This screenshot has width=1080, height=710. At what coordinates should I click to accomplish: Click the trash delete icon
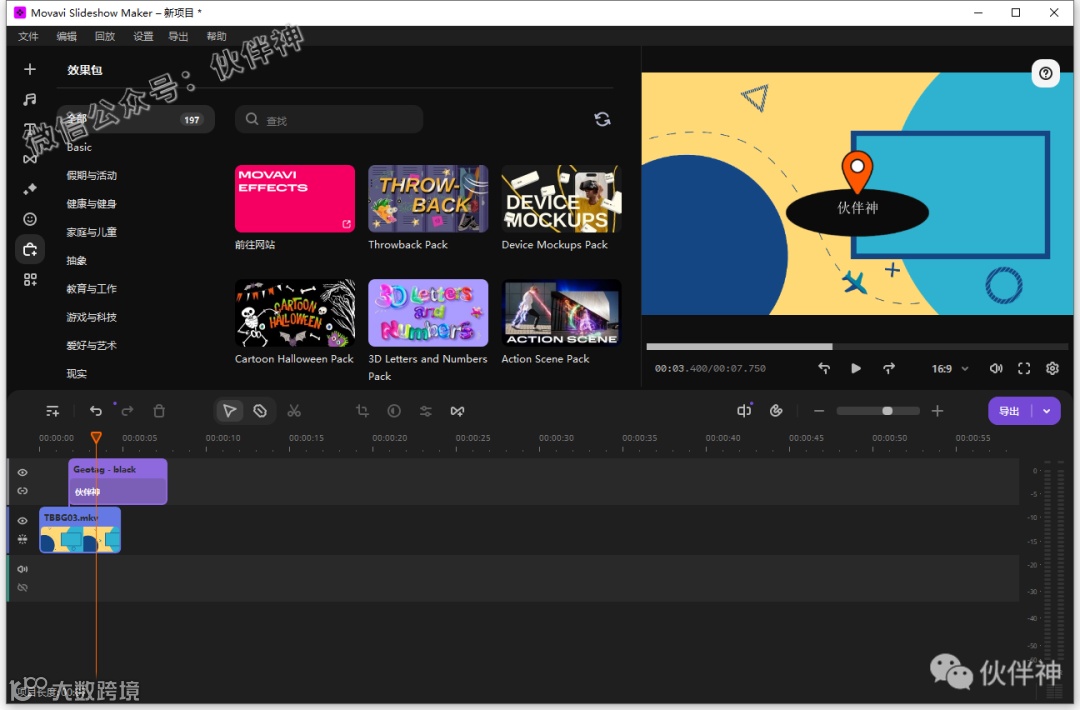pyautogui.click(x=159, y=411)
